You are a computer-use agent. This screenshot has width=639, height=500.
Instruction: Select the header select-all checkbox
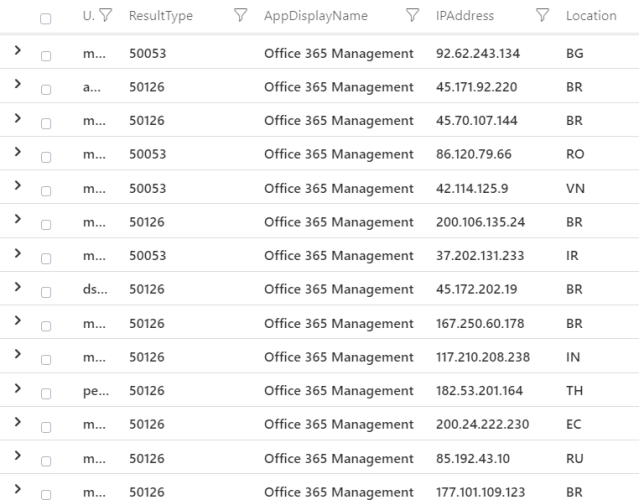[x=46, y=18]
